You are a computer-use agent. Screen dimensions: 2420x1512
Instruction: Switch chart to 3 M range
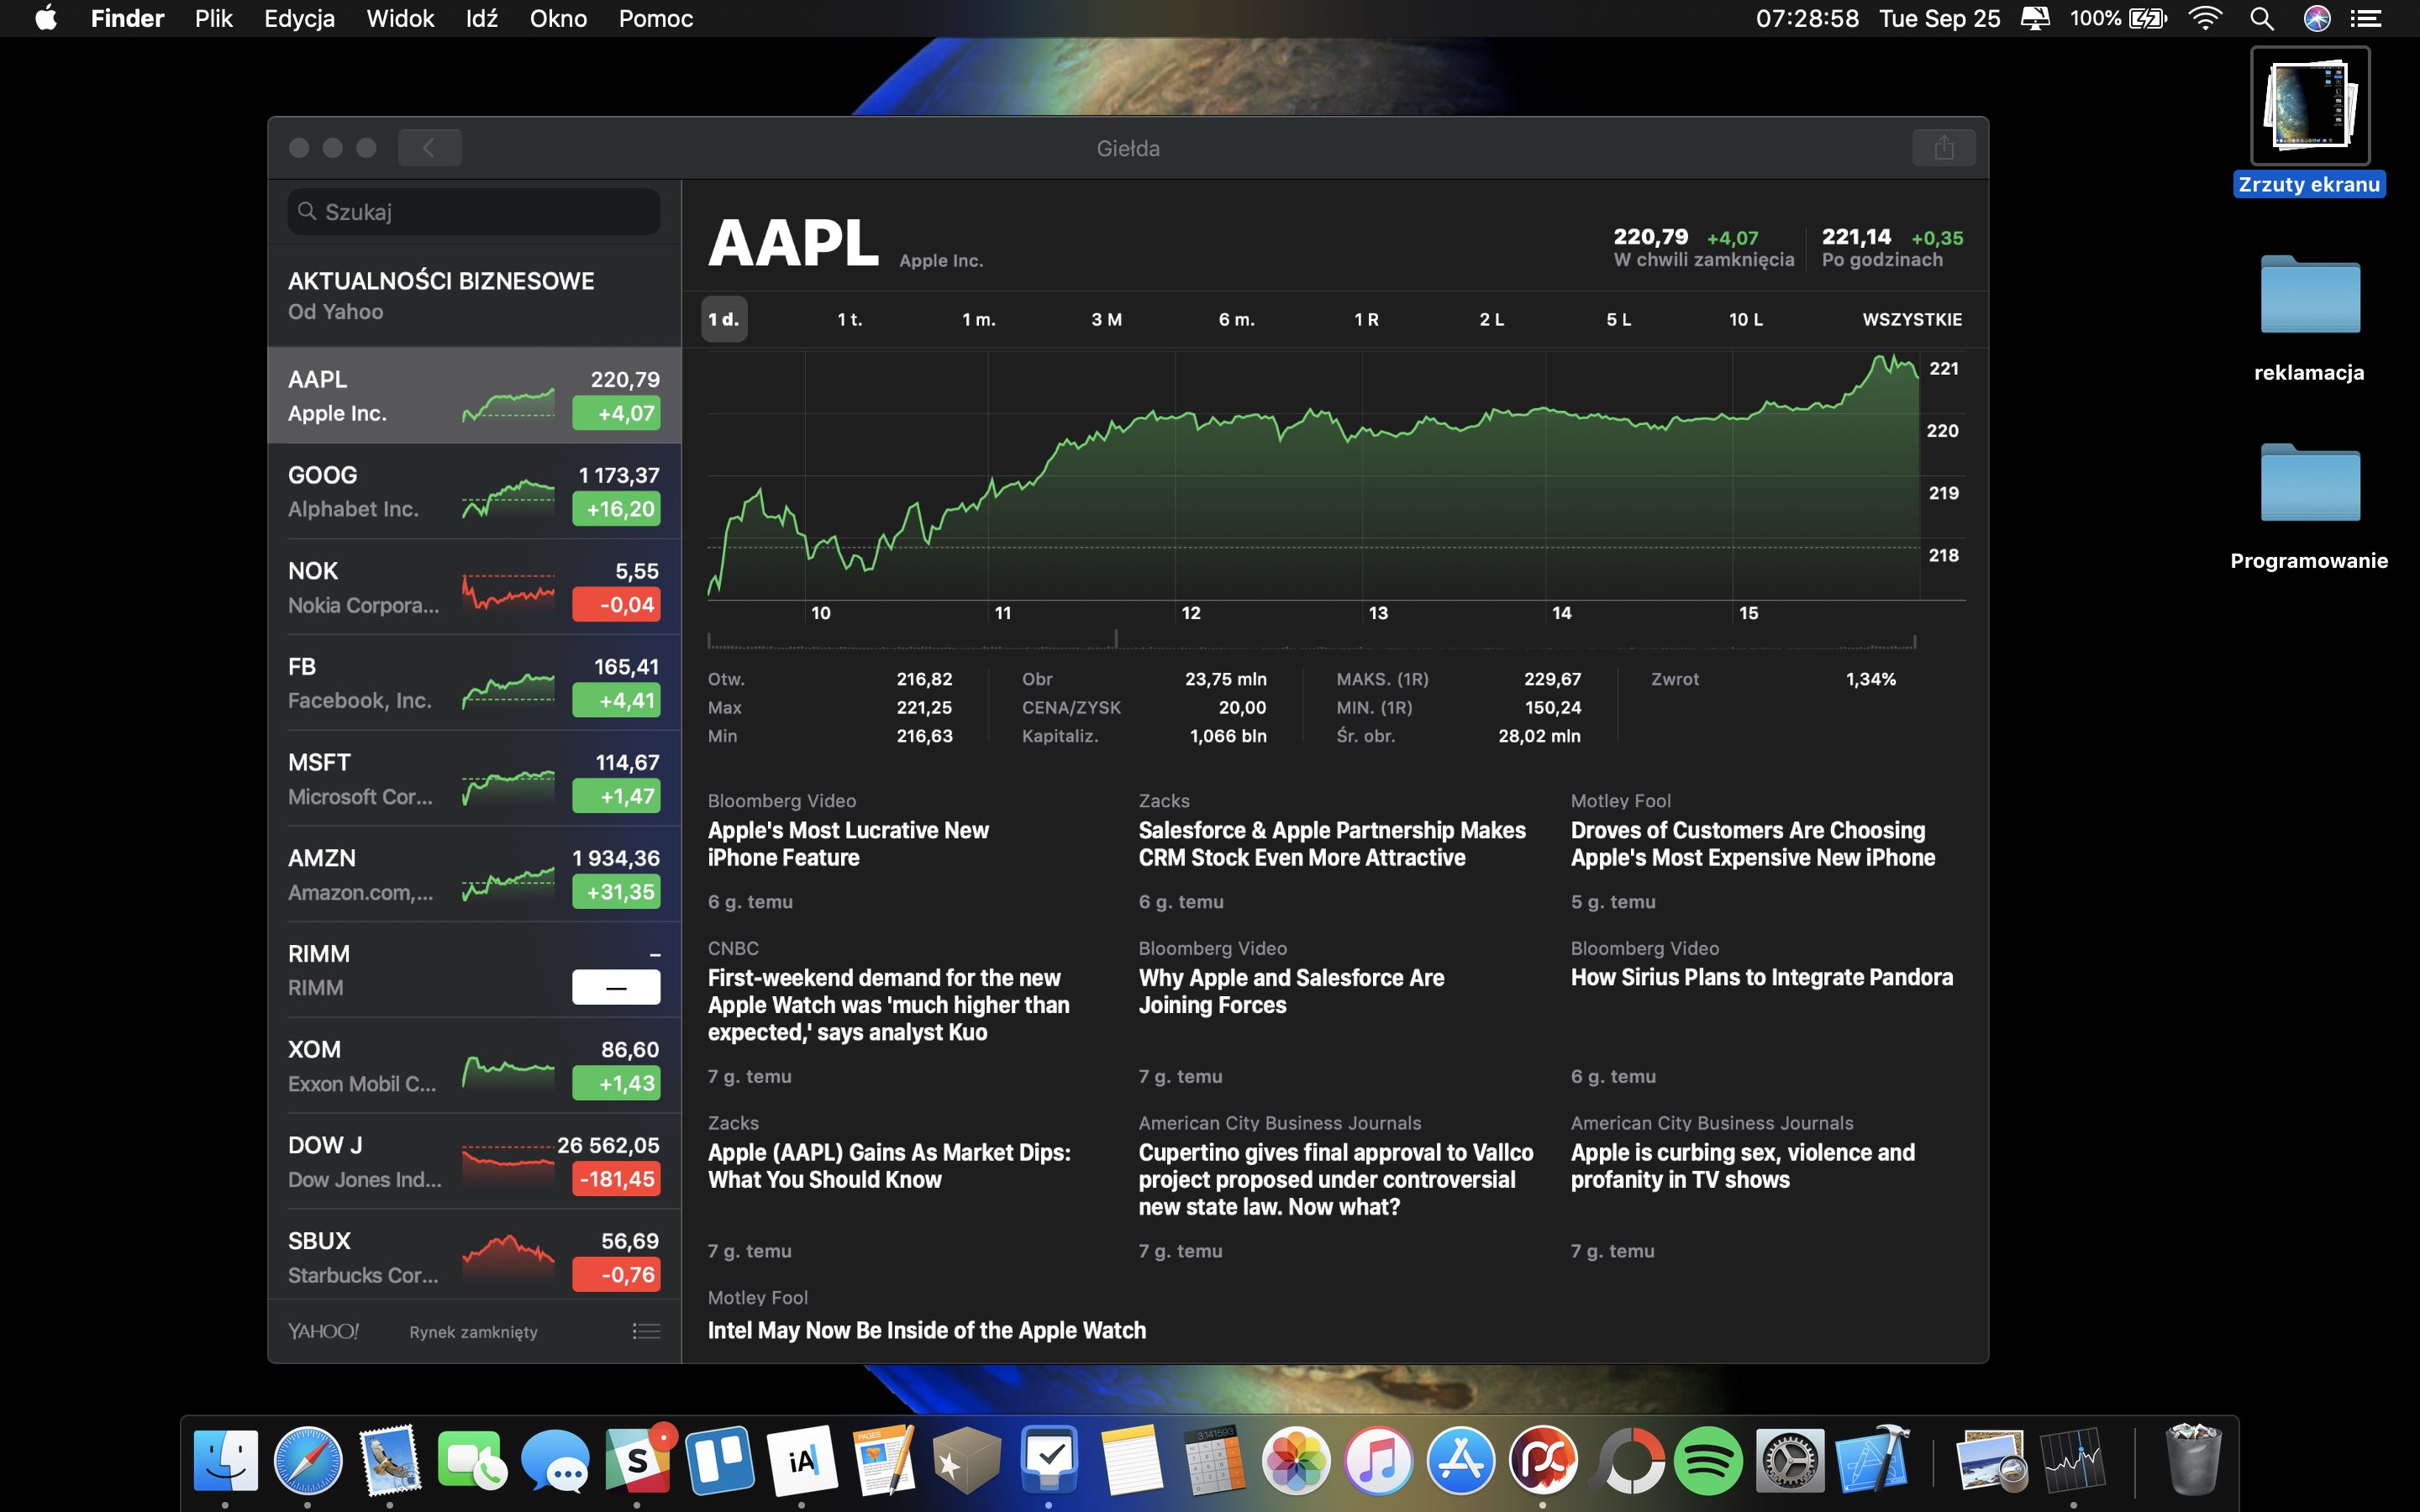[1106, 319]
